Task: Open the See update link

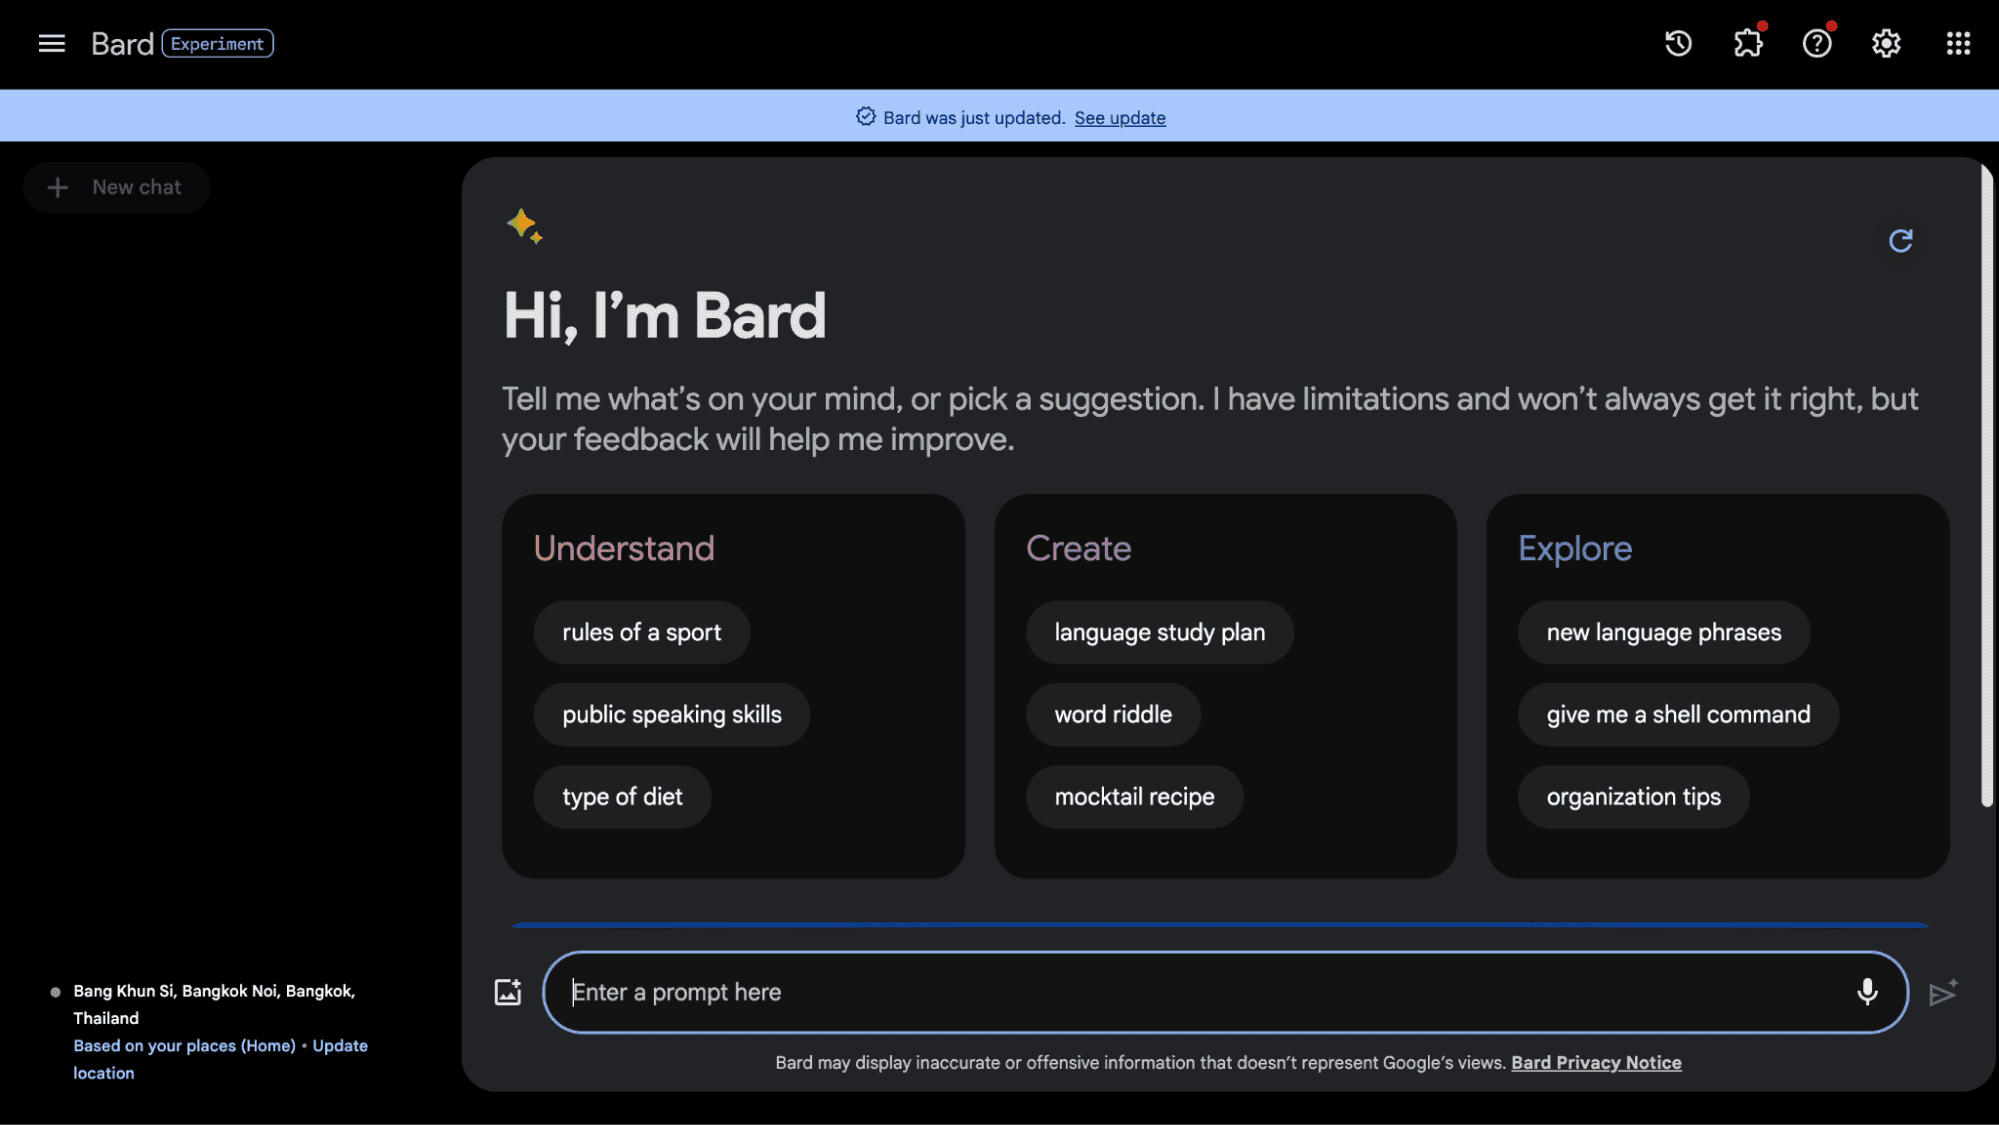Action: [x=1119, y=117]
